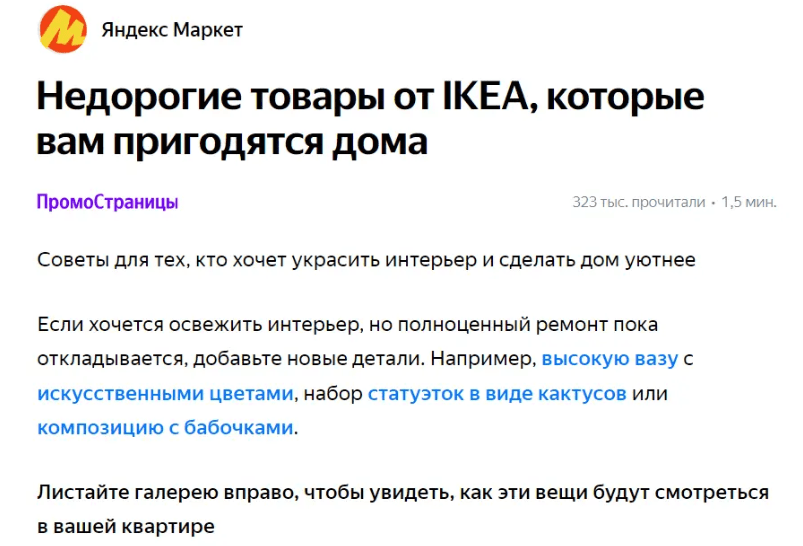Viewport: 803px width, 546px height.
Task: Visit the 'статуэток в виде кактусов' link
Action: (497, 393)
